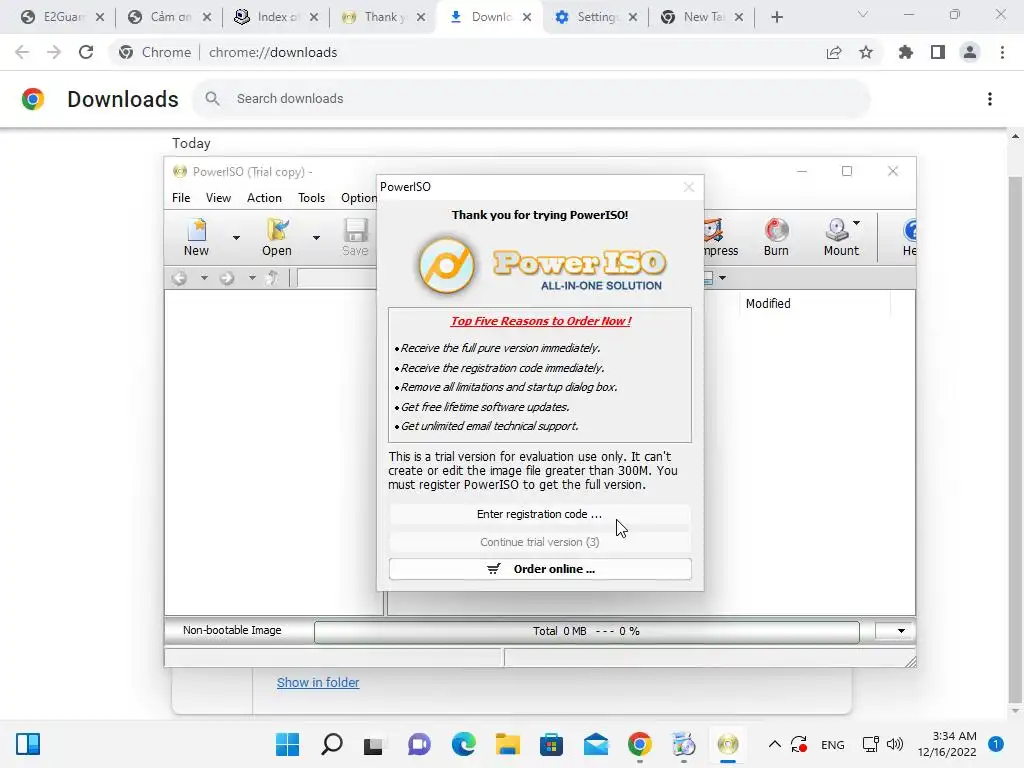Open the taskbar Search icon
The height and width of the screenshot is (768, 1024).
(x=332, y=744)
